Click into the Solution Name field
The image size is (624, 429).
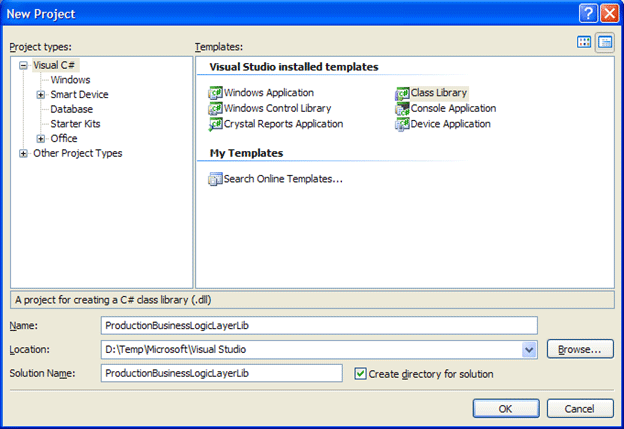pyautogui.click(x=222, y=373)
